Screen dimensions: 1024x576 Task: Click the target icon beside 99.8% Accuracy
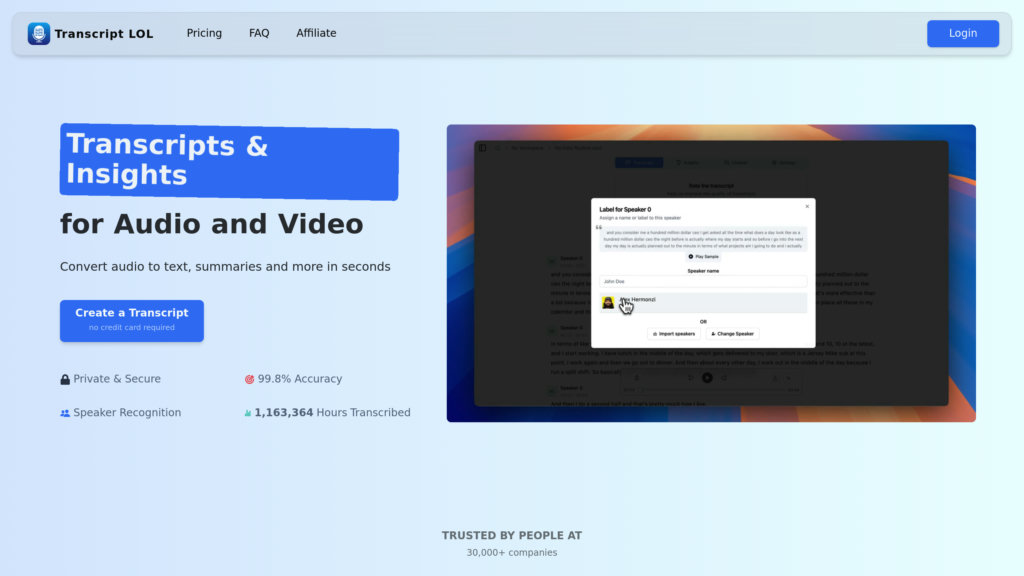click(250, 380)
